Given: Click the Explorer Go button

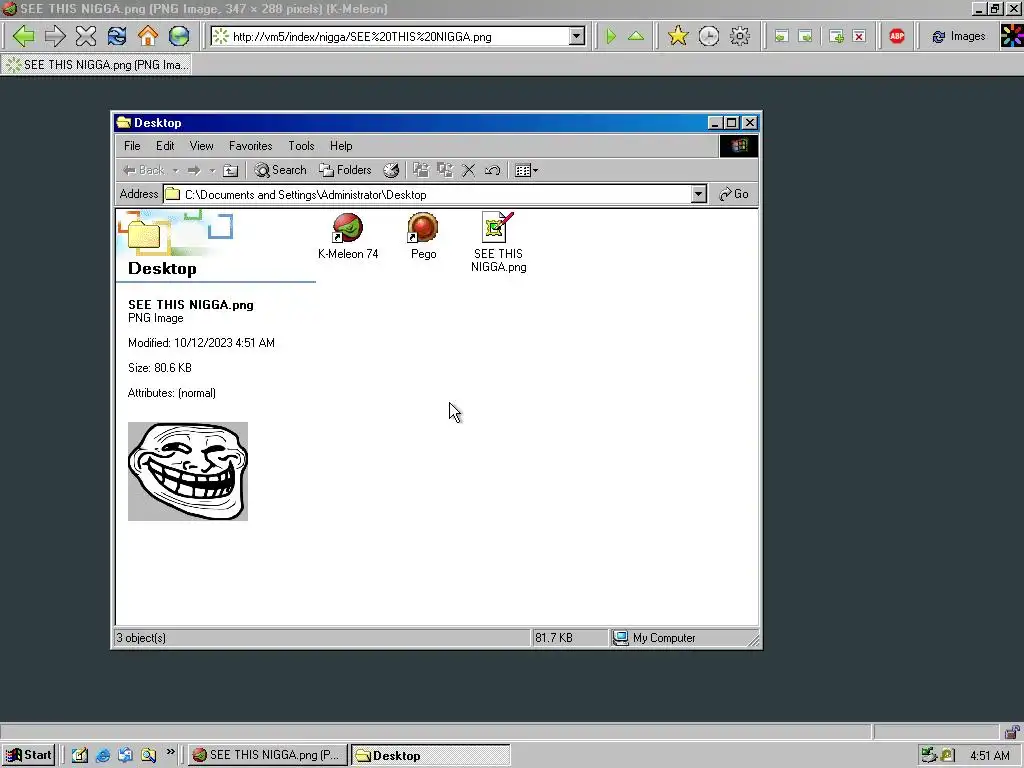Looking at the screenshot, I should click(x=733, y=194).
